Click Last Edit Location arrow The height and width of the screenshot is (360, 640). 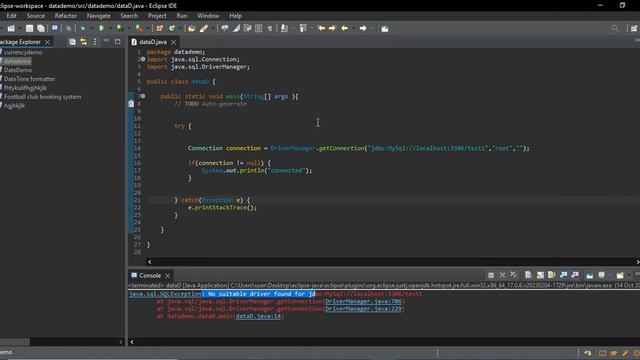pos(321,28)
